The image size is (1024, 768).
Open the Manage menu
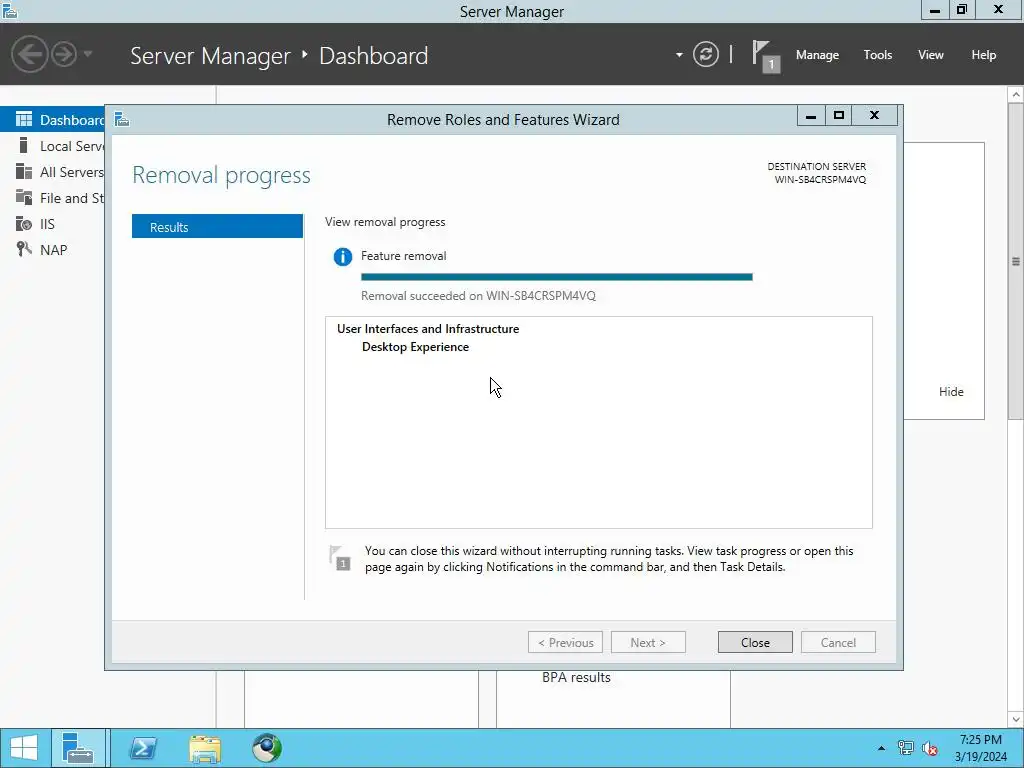817,55
